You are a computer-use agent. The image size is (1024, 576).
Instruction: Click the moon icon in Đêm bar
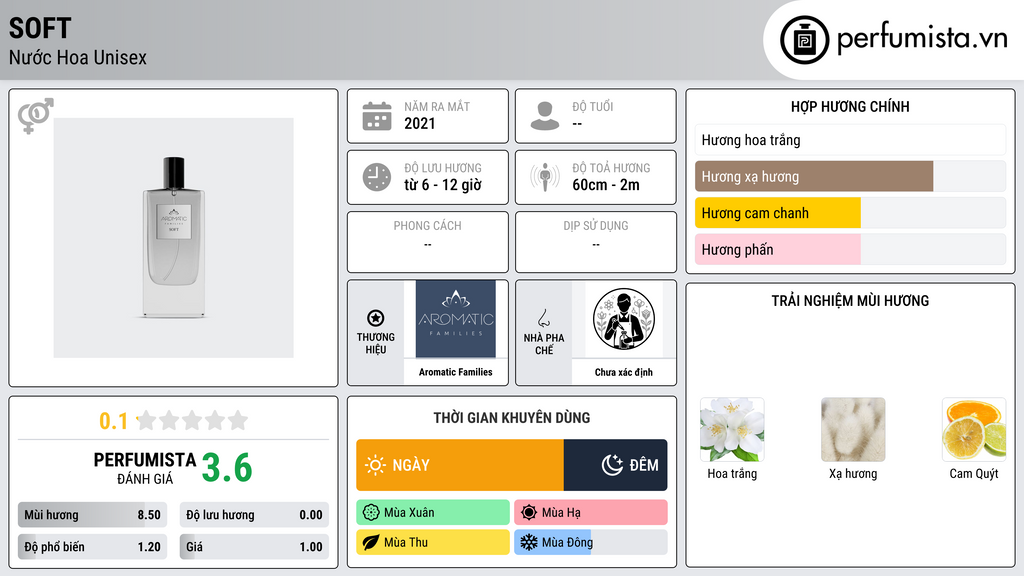pos(612,465)
